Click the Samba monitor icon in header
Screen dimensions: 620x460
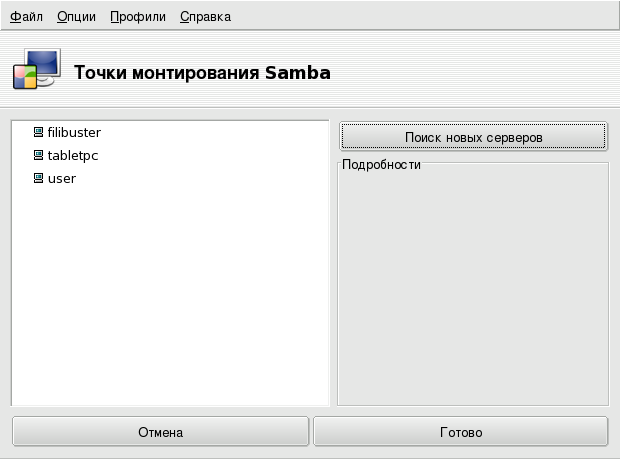coord(37,69)
